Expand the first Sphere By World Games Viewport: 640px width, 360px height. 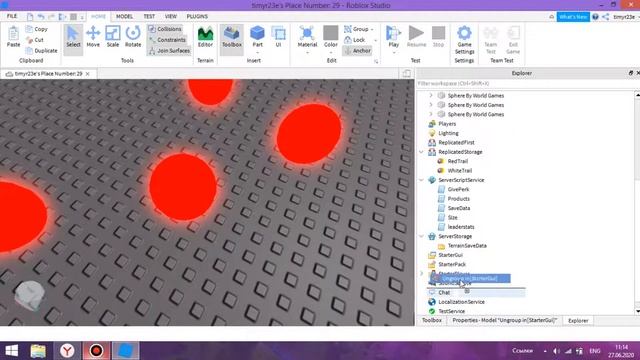pyautogui.click(x=431, y=96)
